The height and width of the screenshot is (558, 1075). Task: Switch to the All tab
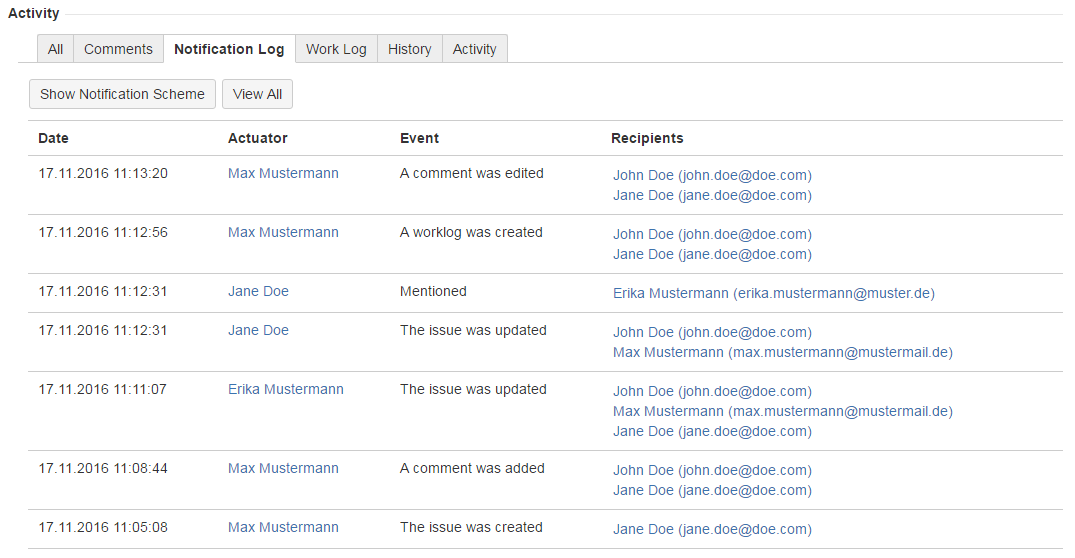click(55, 49)
